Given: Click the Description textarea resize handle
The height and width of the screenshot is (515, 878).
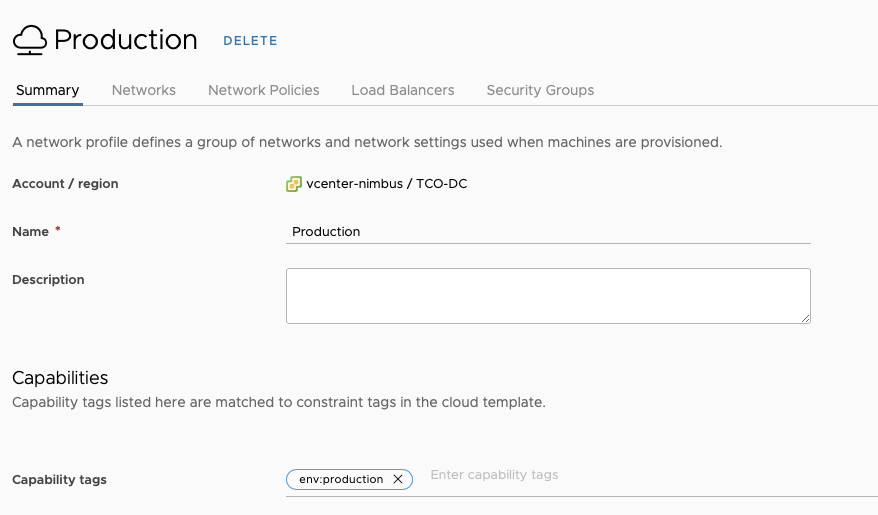Looking at the screenshot, I should click(x=805, y=318).
